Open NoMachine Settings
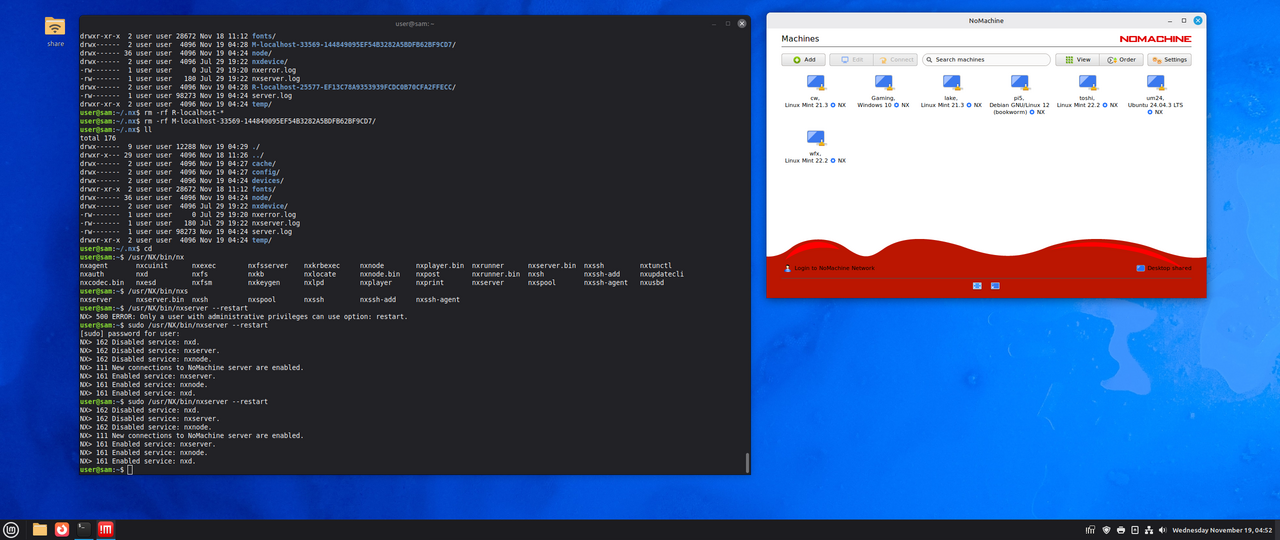The width and height of the screenshot is (1280, 540). 1169,60
